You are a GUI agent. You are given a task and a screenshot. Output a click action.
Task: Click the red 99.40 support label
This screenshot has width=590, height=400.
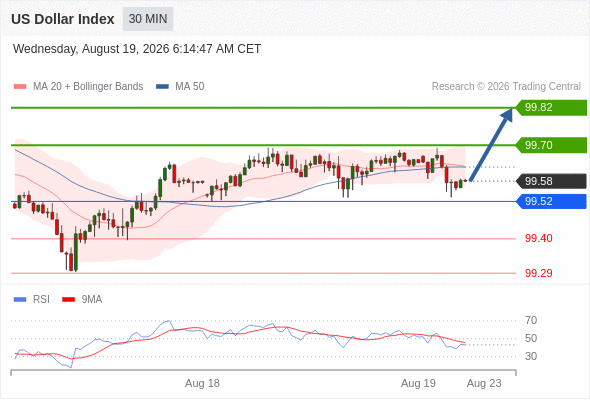539,238
